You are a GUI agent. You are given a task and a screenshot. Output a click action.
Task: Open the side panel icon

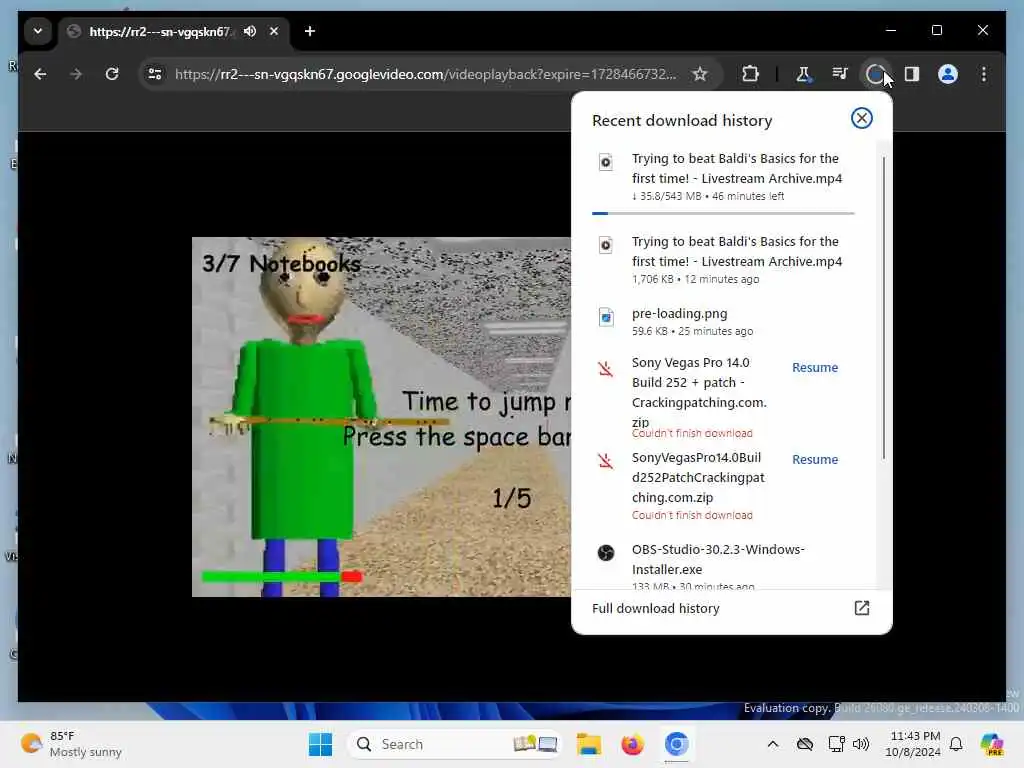tap(912, 74)
